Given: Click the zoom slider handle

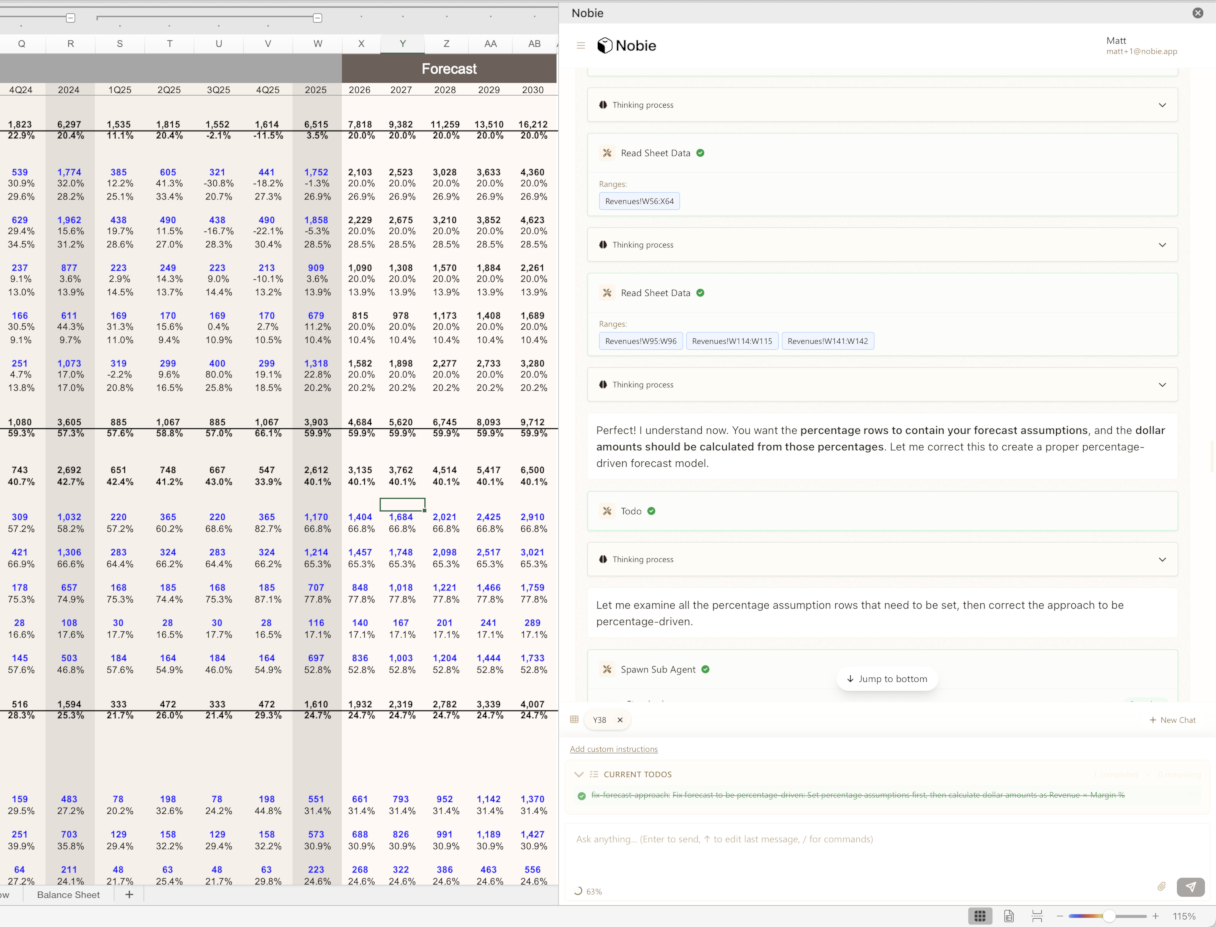Looking at the screenshot, I should coord(1109,916).
